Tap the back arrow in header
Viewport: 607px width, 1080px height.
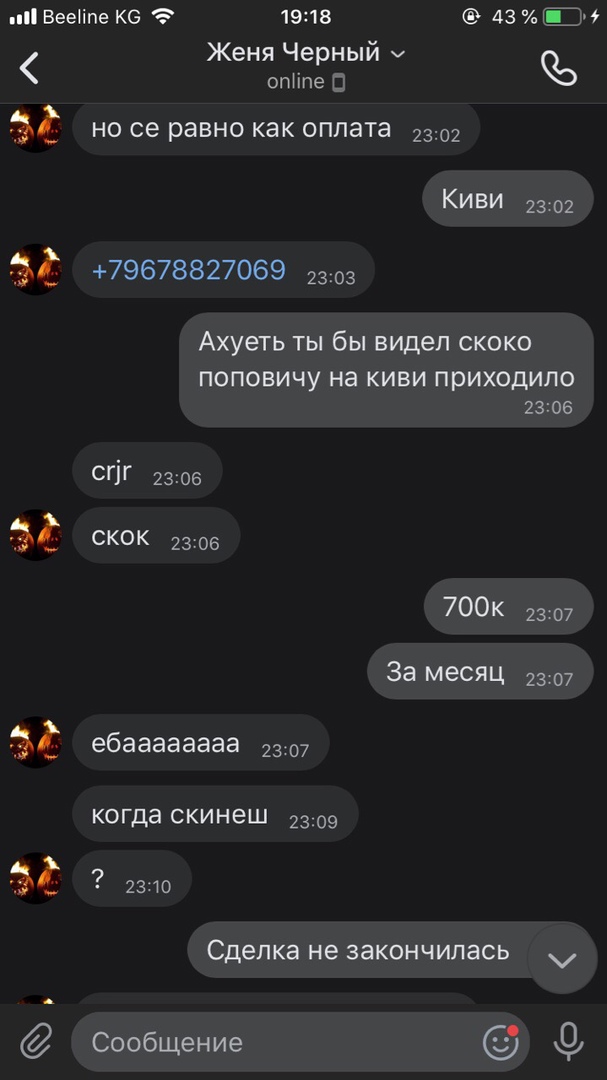[29, 68]
